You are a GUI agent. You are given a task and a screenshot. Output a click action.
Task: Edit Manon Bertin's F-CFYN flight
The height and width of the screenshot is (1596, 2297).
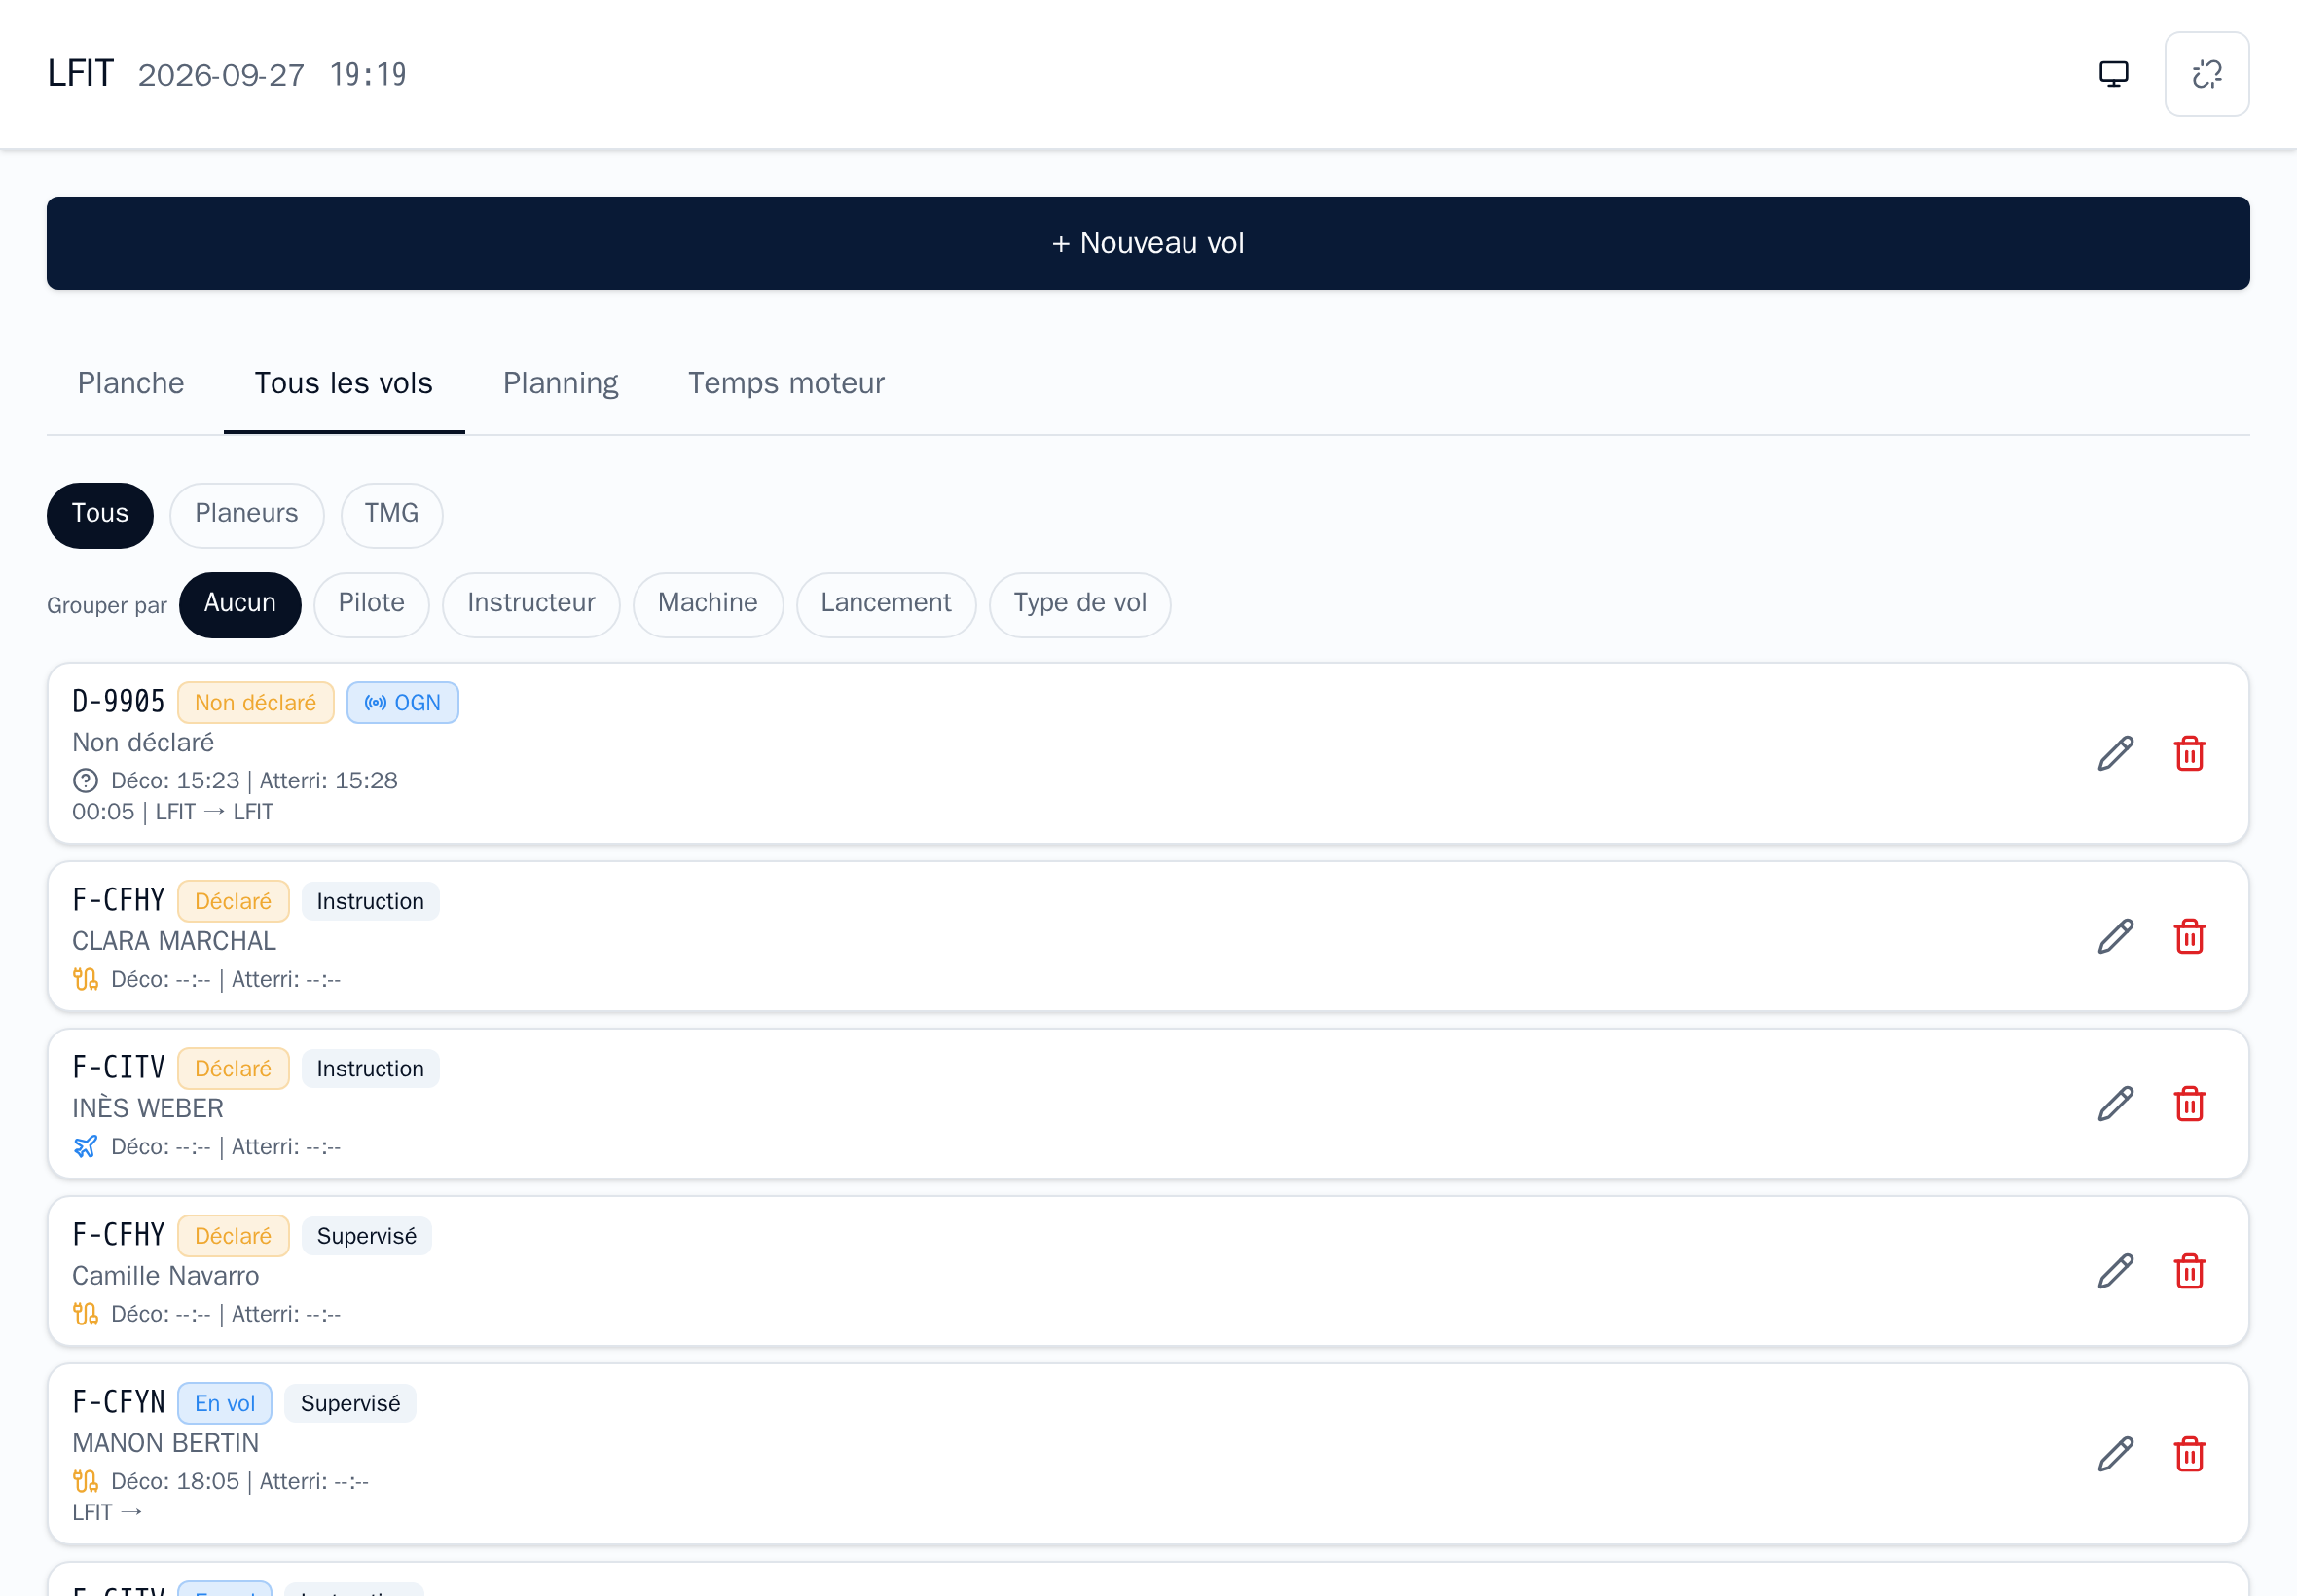(x=2116, y=1455)
